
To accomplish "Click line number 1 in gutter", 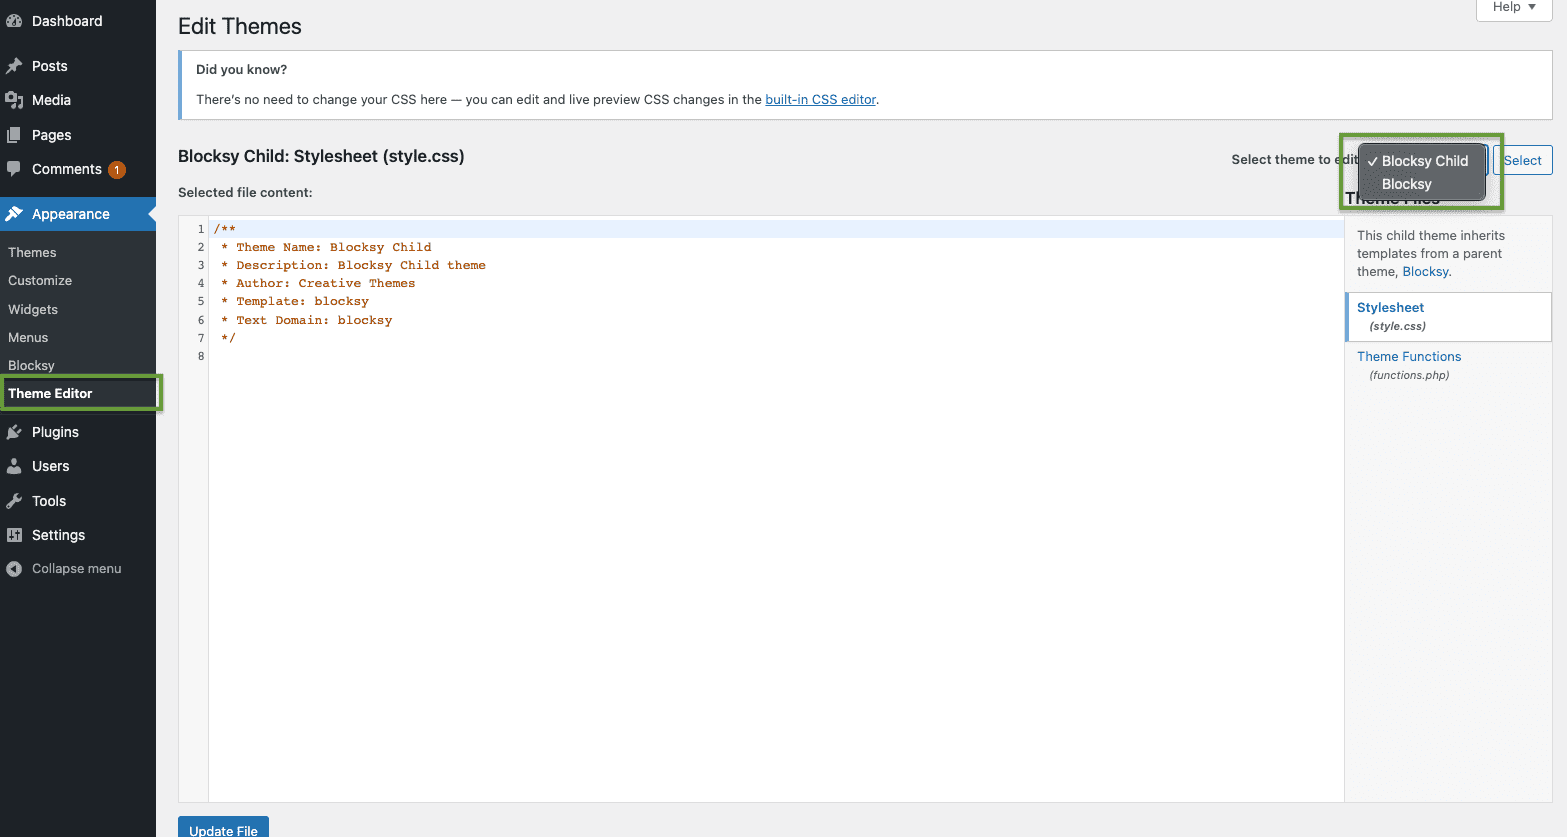I will 201,229.
